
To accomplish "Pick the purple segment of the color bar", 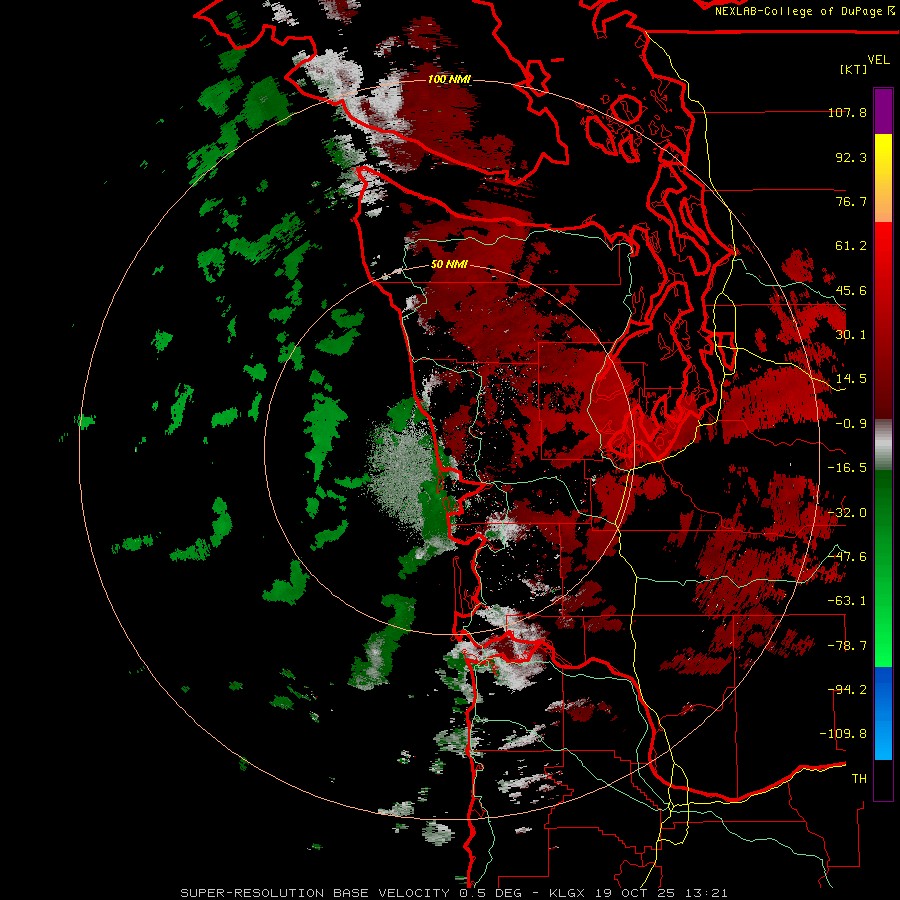I will pos(883,111).
